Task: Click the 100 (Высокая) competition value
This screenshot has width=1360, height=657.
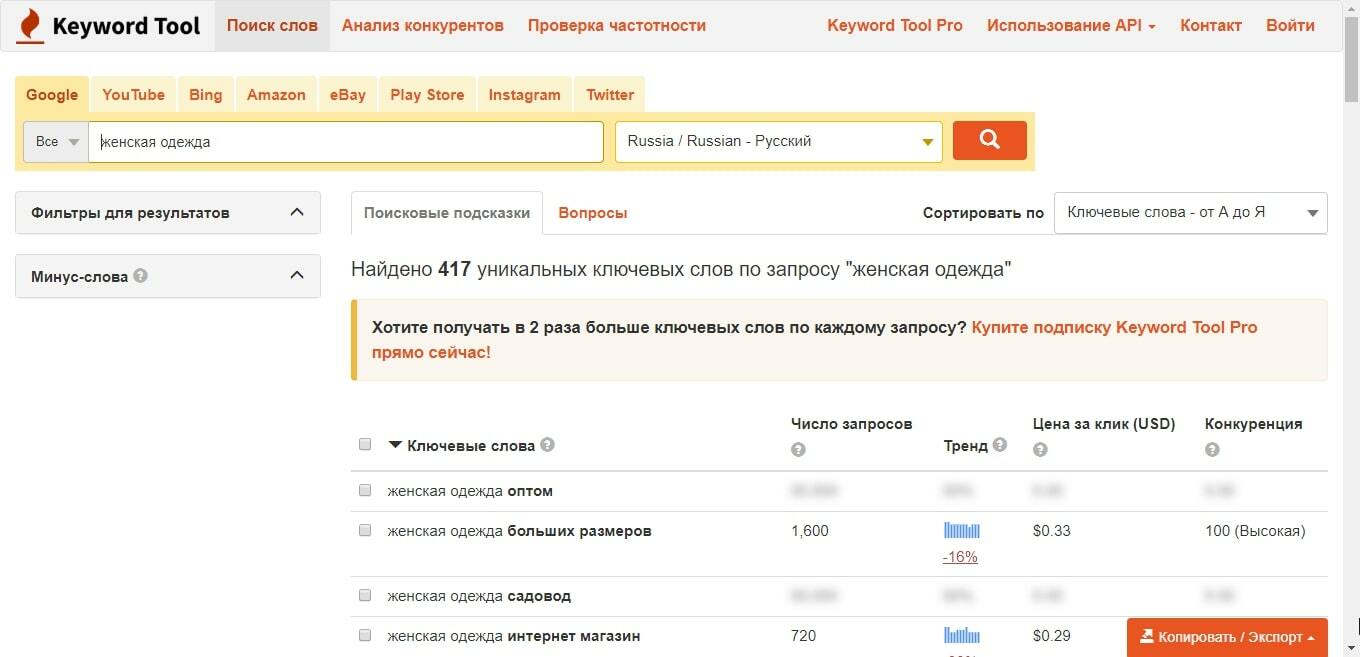Action: tap(1255, 531)
